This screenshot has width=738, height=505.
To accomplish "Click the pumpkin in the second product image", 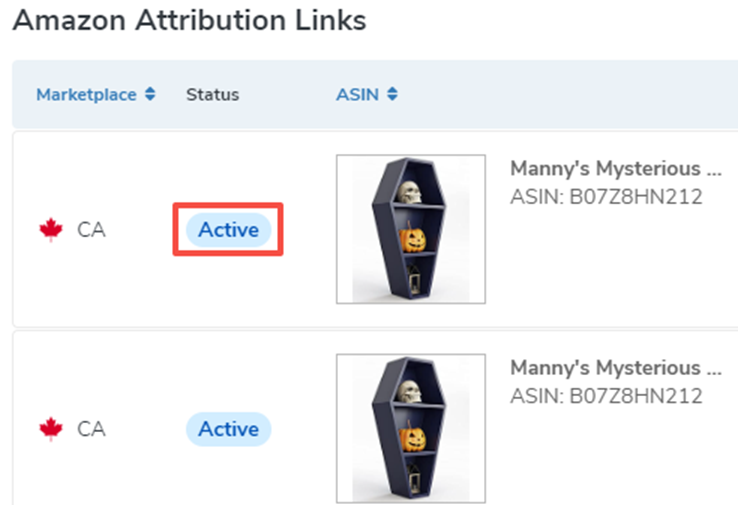I will (411, 439).
